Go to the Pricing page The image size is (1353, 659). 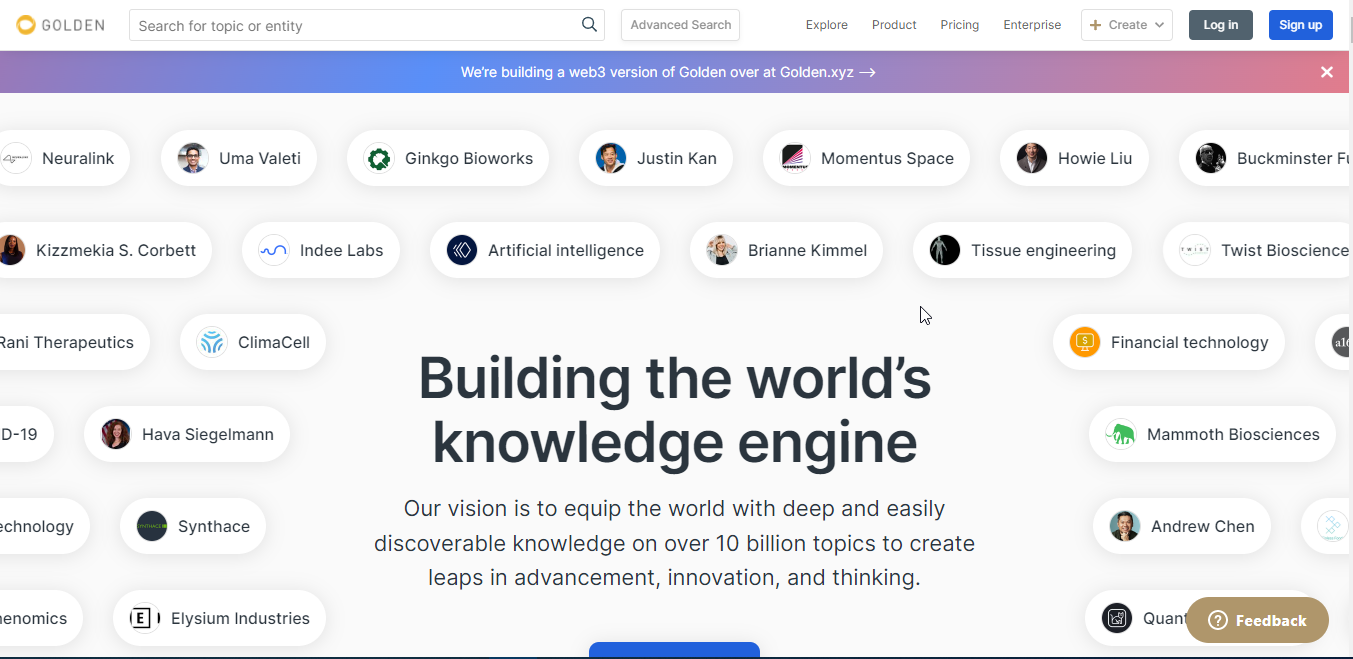959,25
